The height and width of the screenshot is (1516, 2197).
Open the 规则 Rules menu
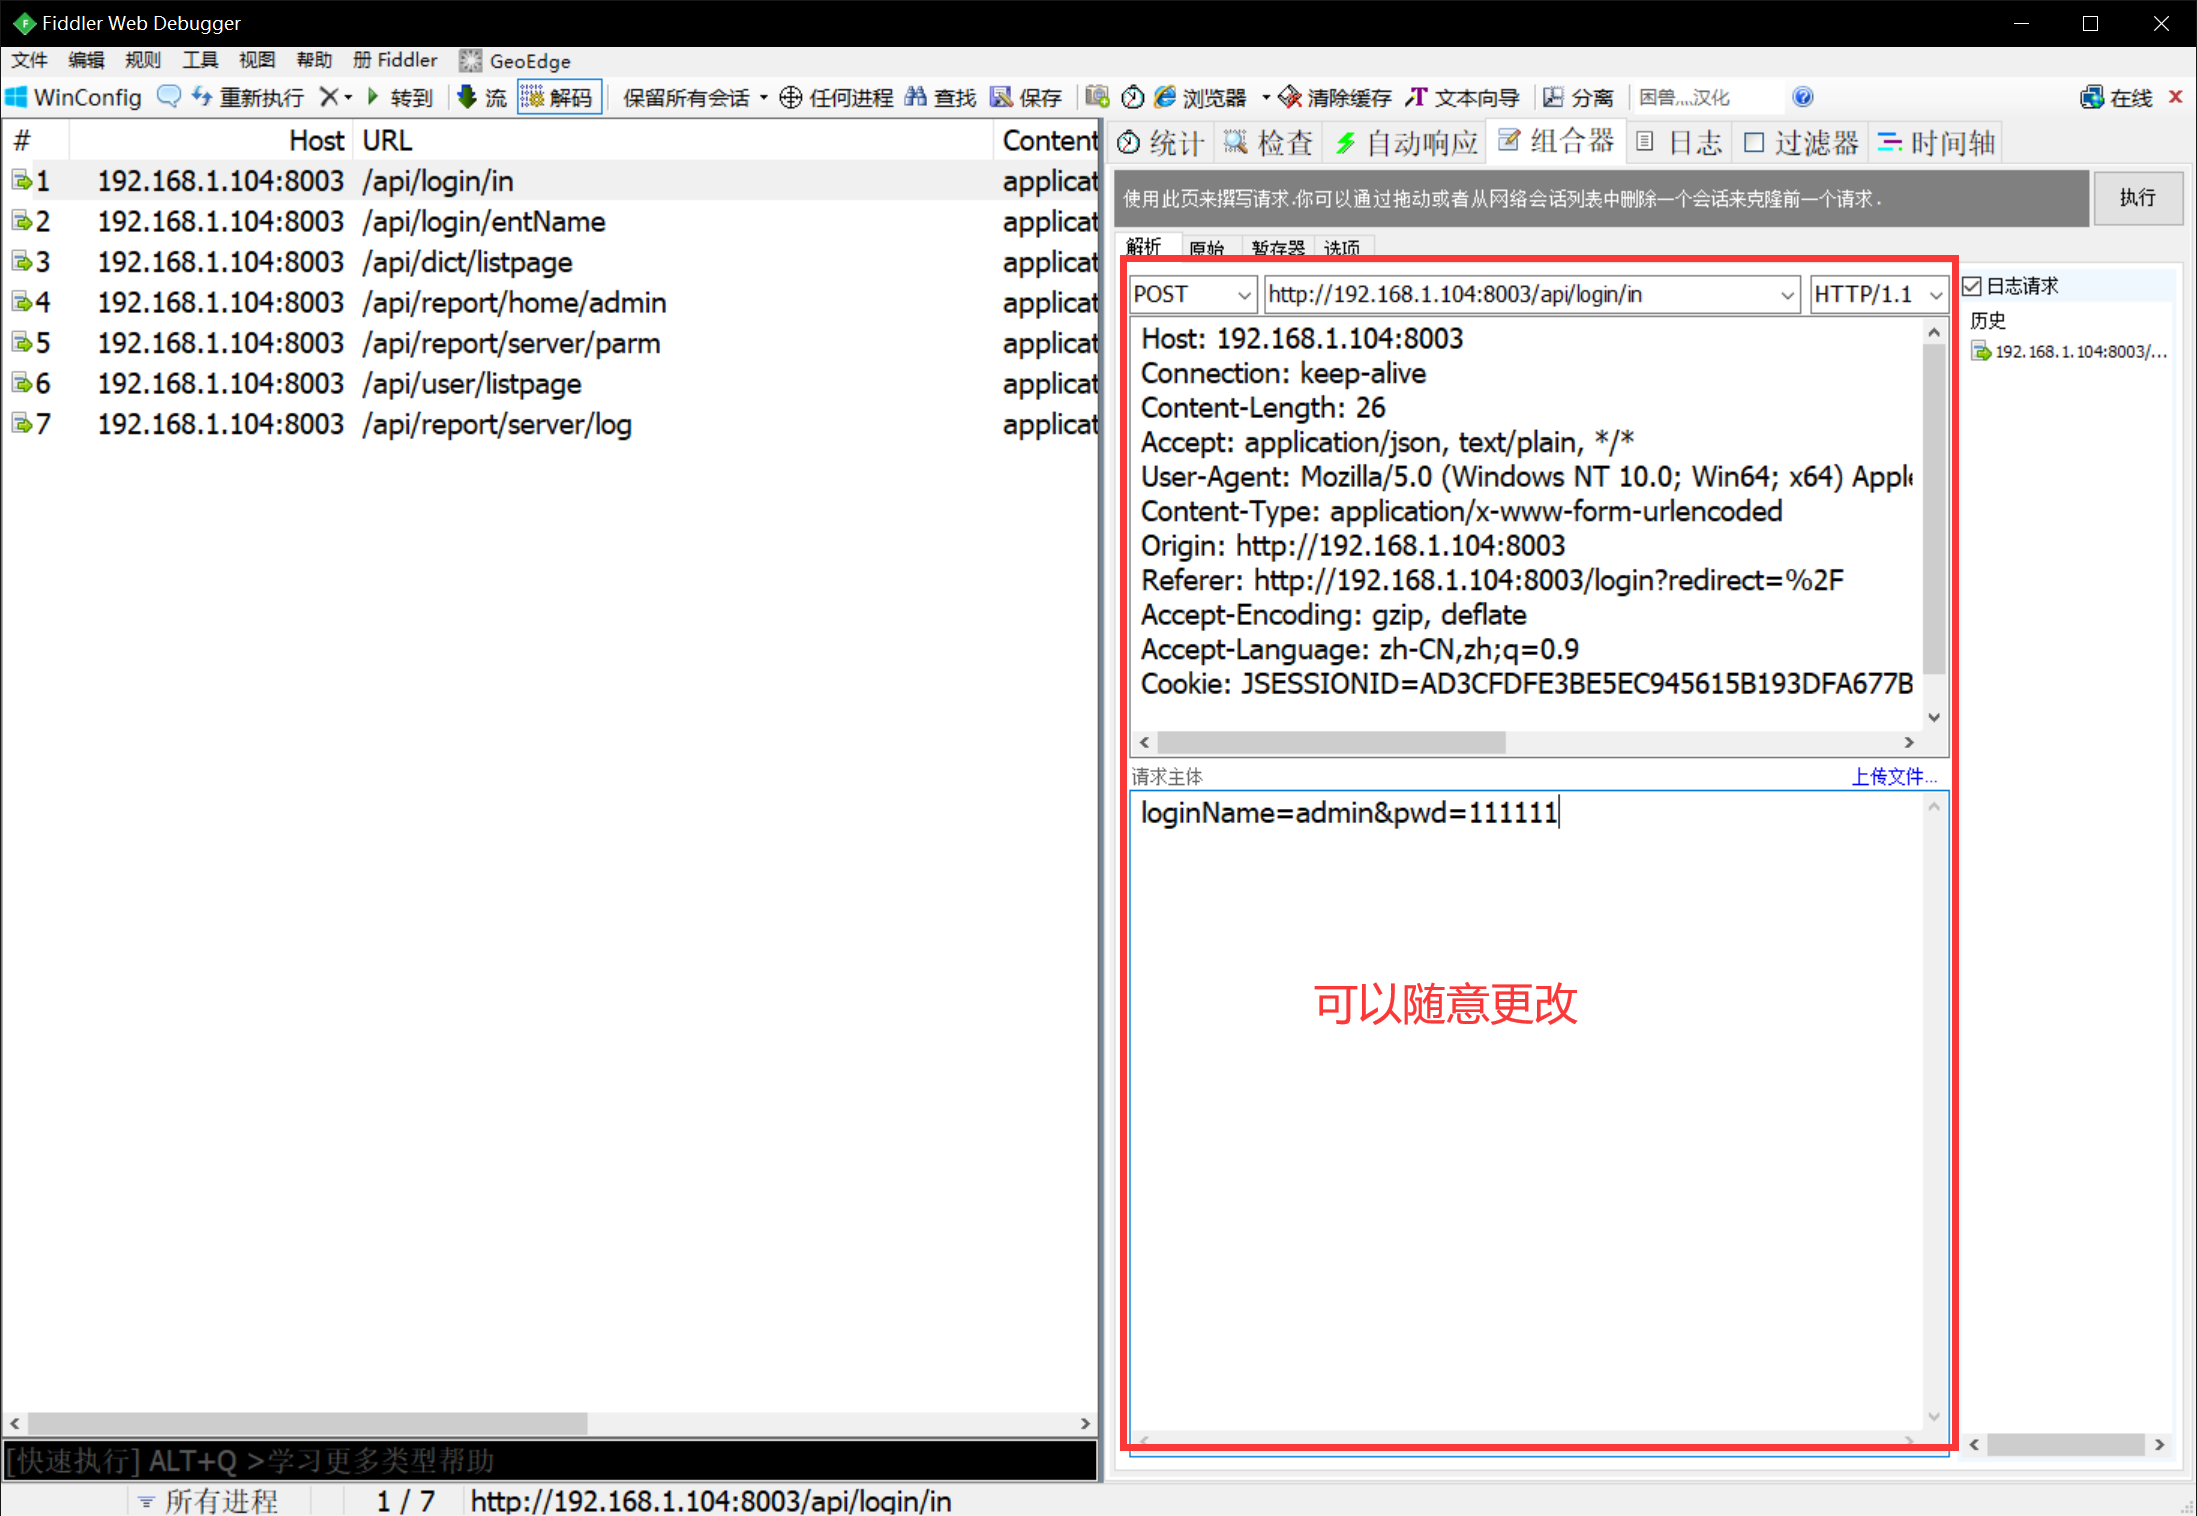142,60
